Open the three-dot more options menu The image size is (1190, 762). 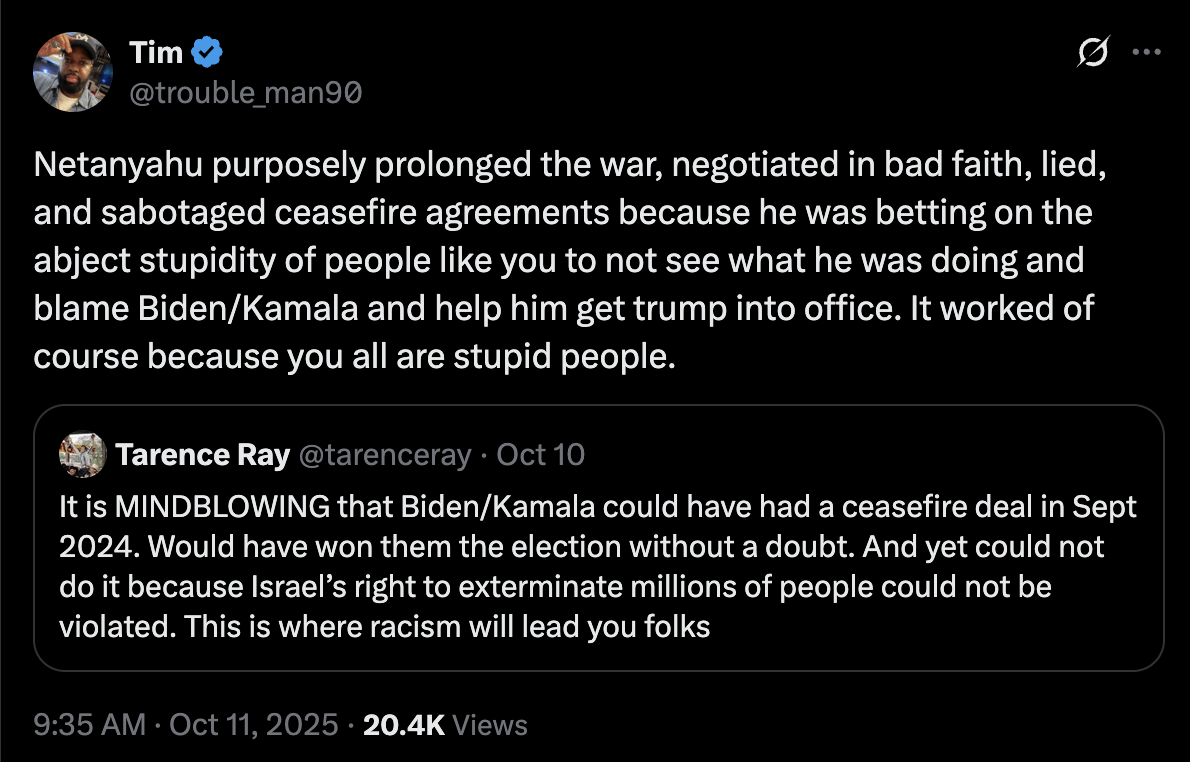(x=1146, y=53)
